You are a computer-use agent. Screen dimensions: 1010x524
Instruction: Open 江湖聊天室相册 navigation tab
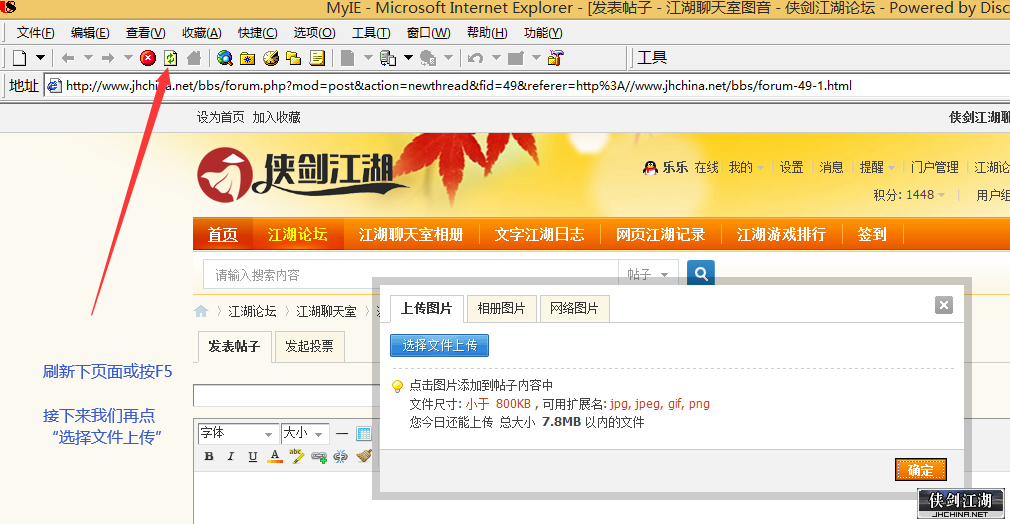pos(411,234)
